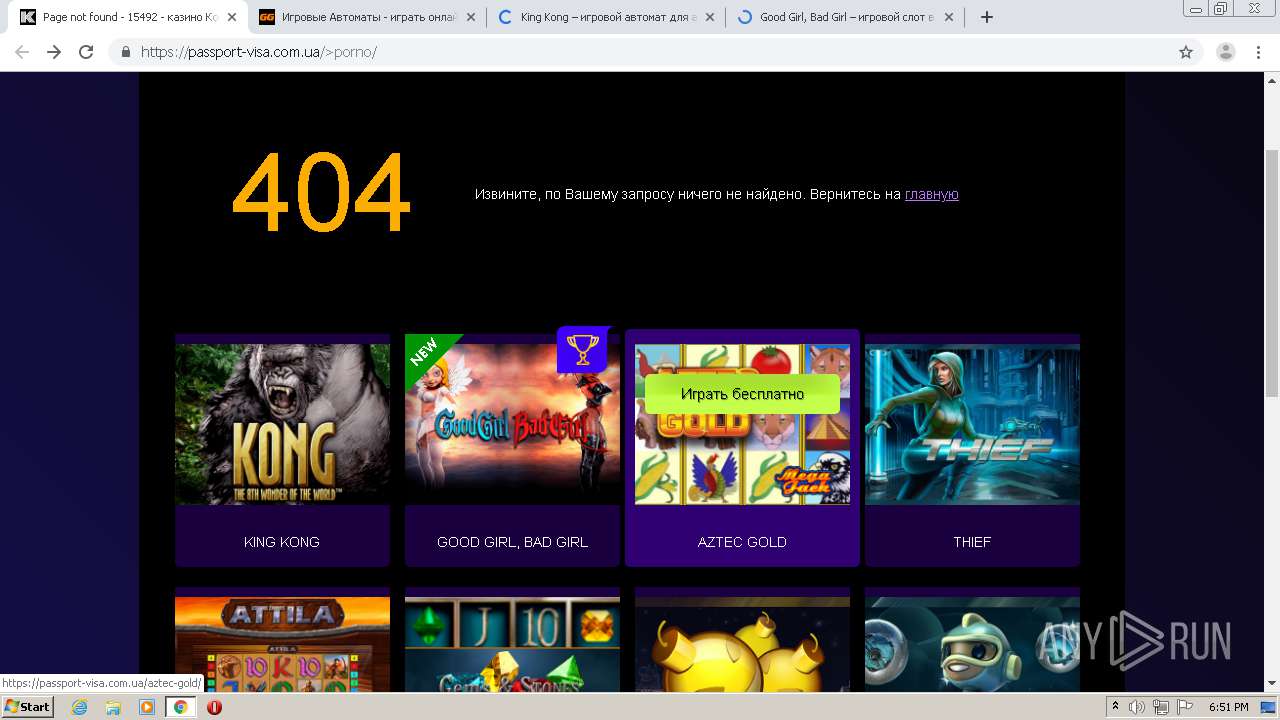Close the 'Good Girl, Bad Girl' tab
1280x720 pixels.
pos(949,17)
